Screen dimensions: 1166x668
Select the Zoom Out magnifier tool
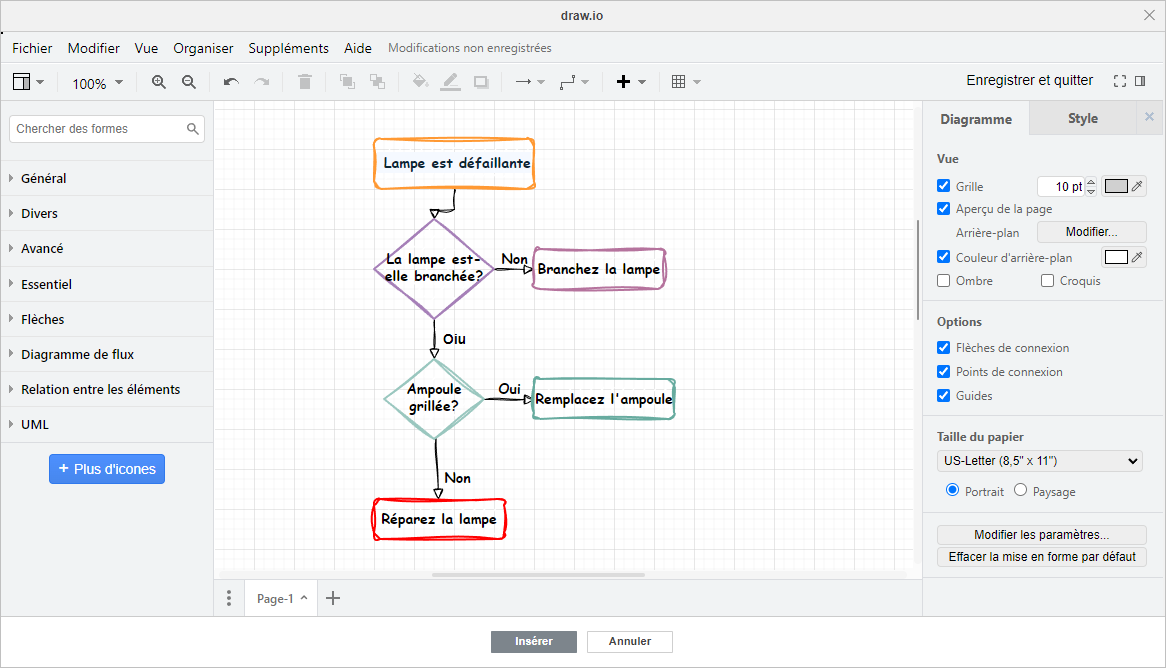click(189, 82)
